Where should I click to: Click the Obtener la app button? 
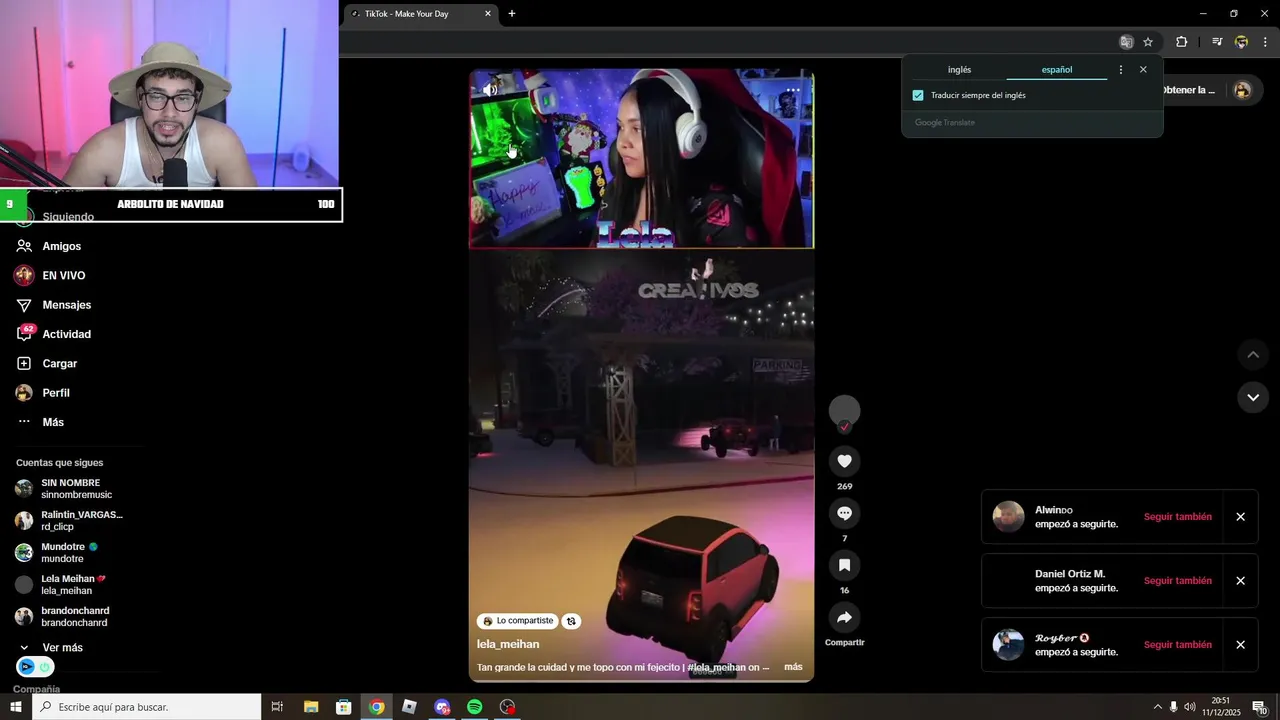(1190, 90)
